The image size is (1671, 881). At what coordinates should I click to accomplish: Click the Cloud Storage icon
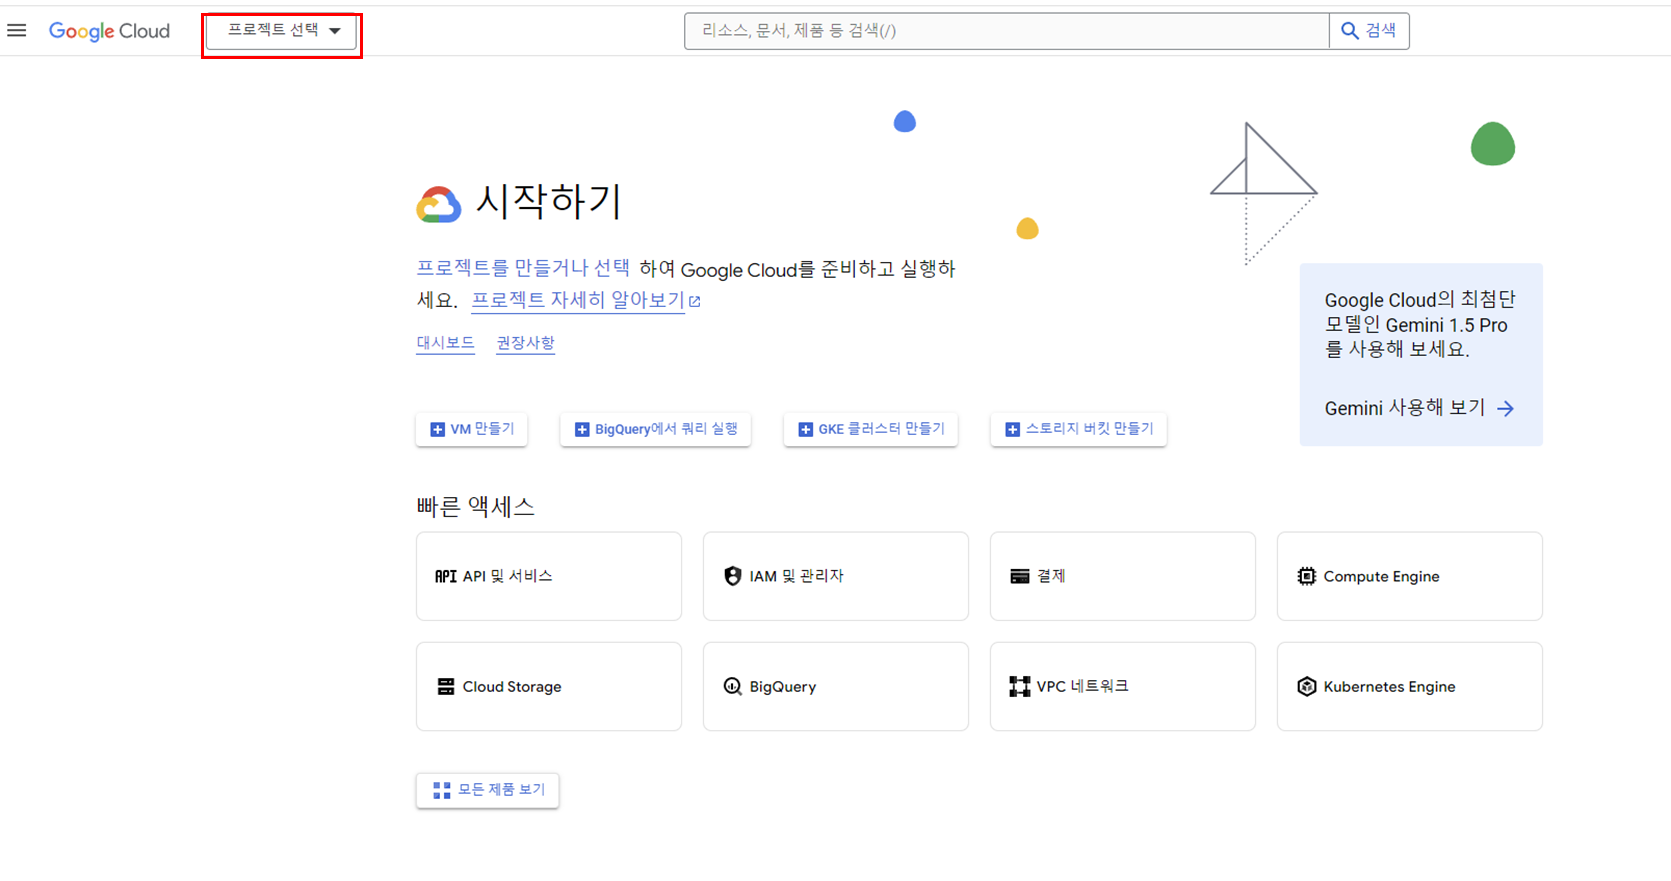[446, 686]
